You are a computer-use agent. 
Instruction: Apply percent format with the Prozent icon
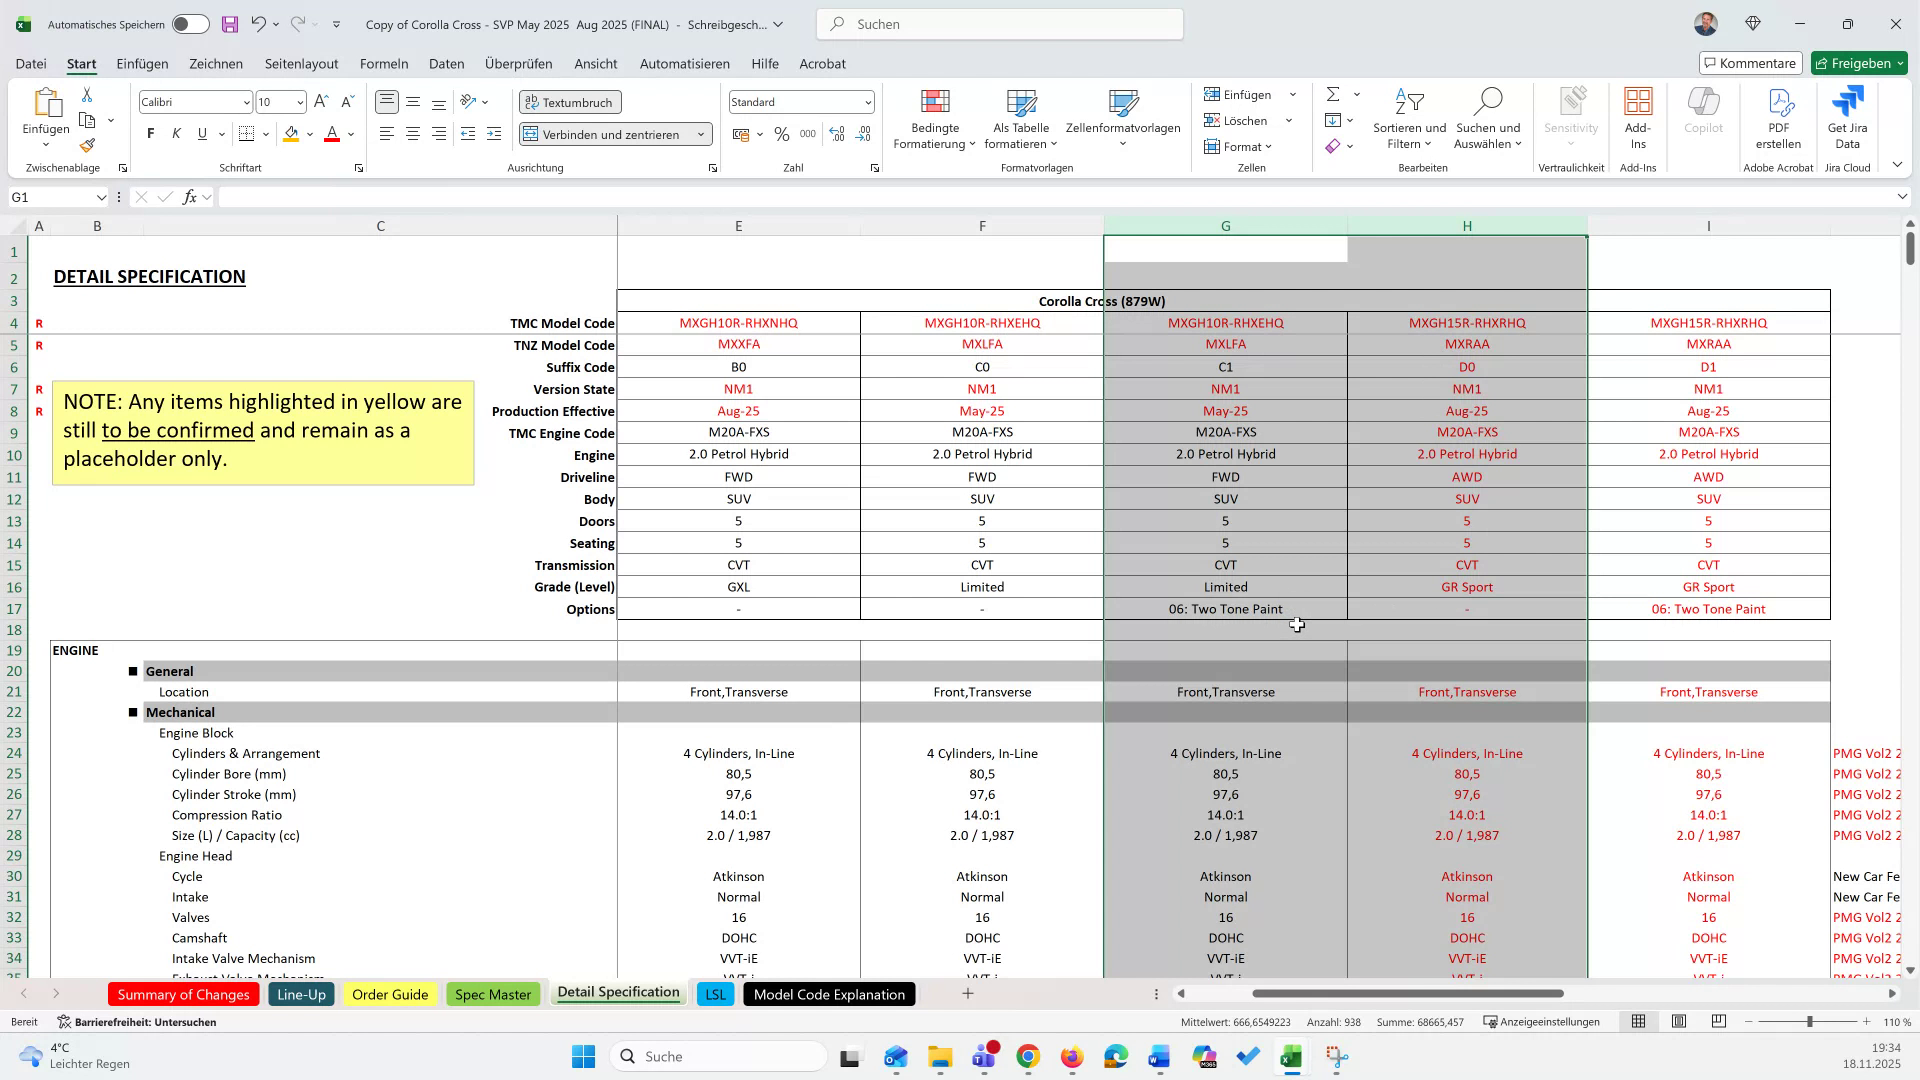click(782, 133)
